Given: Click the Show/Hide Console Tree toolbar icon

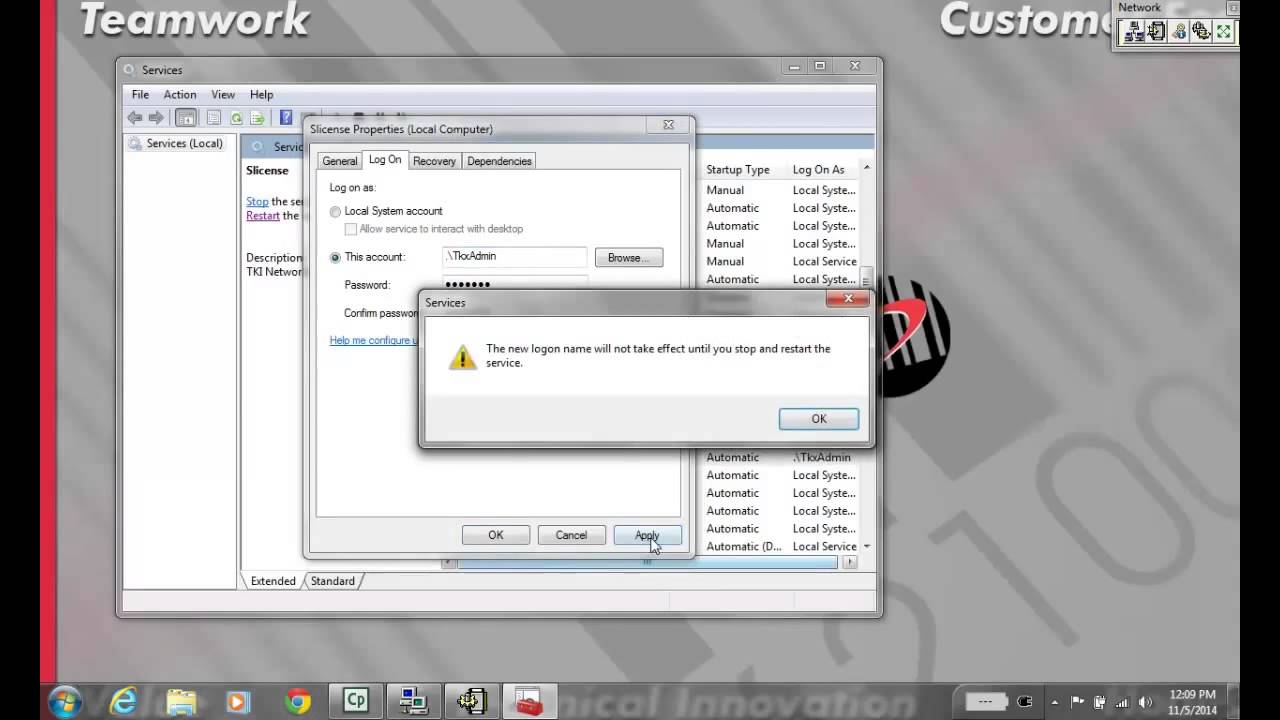Looking at the screenshot, I should pos(186,118).
